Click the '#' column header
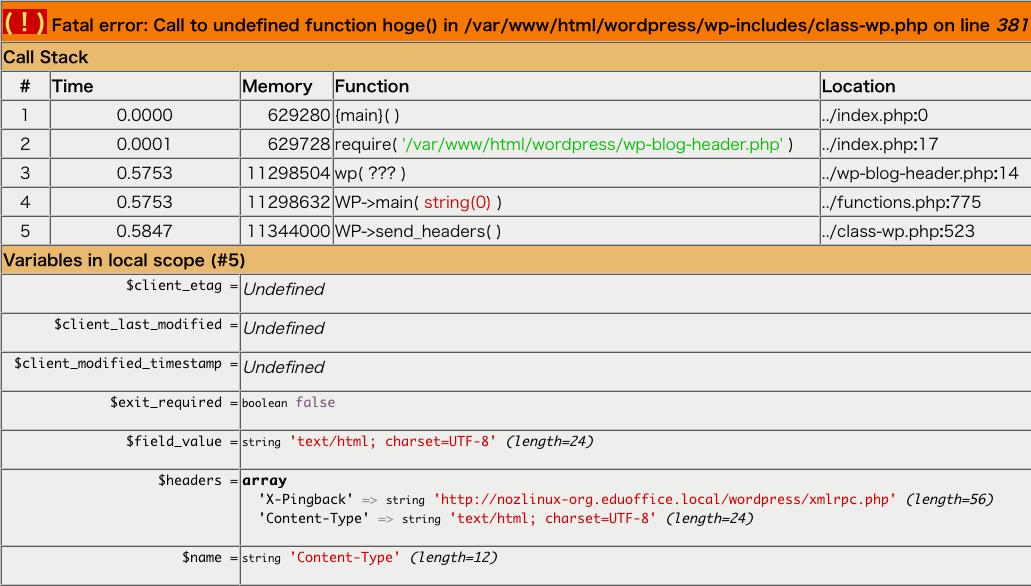Viewport: 1031px width, 586px height. (25, 86)
